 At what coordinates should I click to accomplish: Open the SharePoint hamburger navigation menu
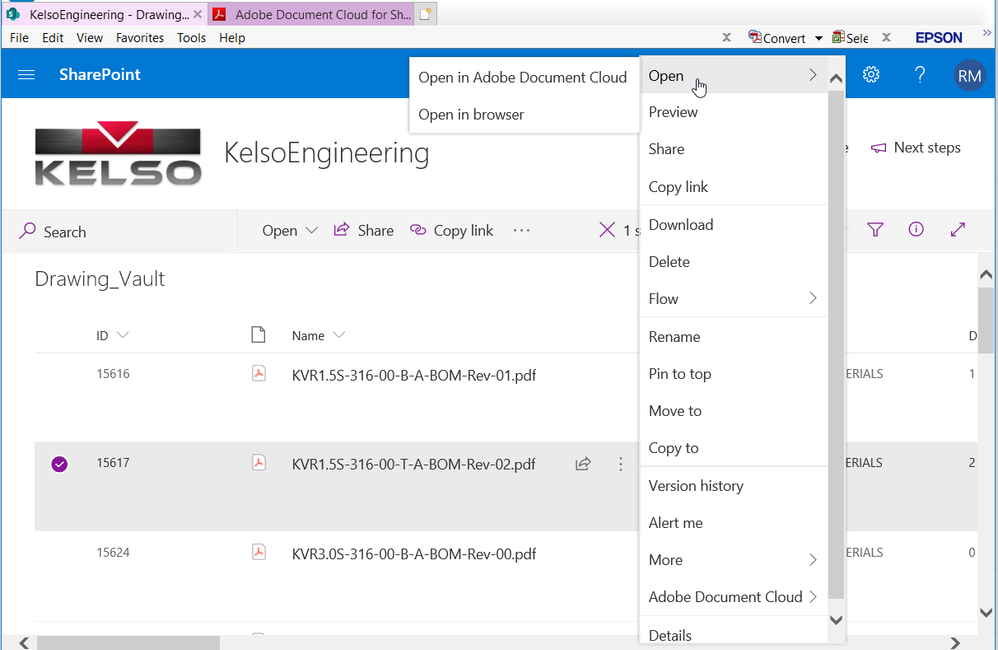click(x=27, y=75)
